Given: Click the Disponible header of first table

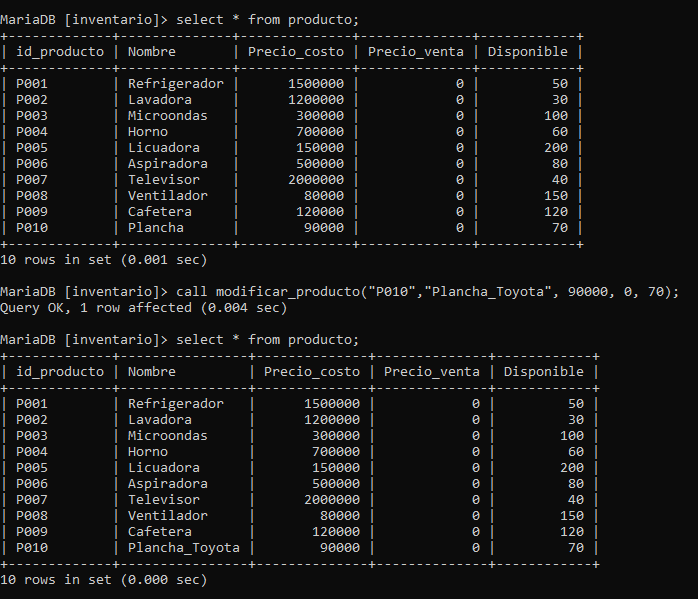Looking at the screenshot, I should (x=528, y=52).
